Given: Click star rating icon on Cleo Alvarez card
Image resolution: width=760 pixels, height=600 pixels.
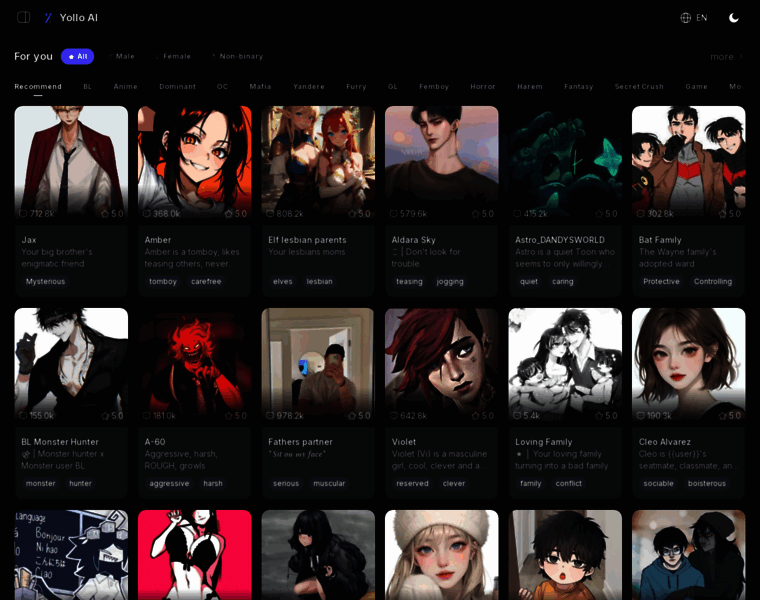Looking at the screenshot, I should [722, 416].
